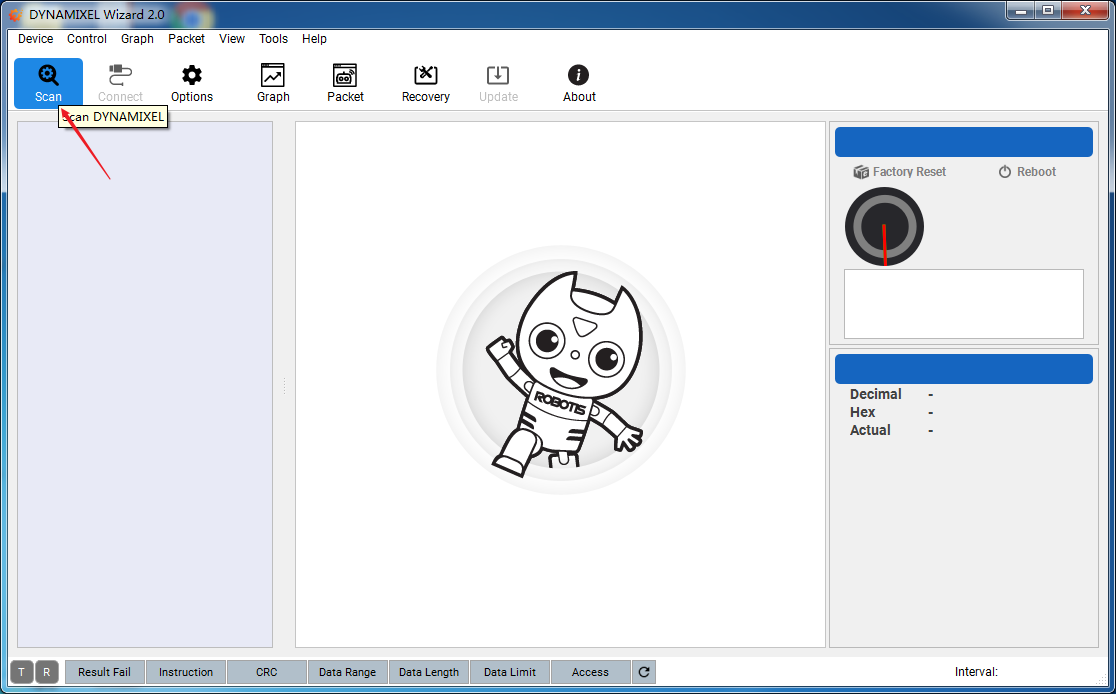Open the Graph tool in the toolbar

(272, 83)
